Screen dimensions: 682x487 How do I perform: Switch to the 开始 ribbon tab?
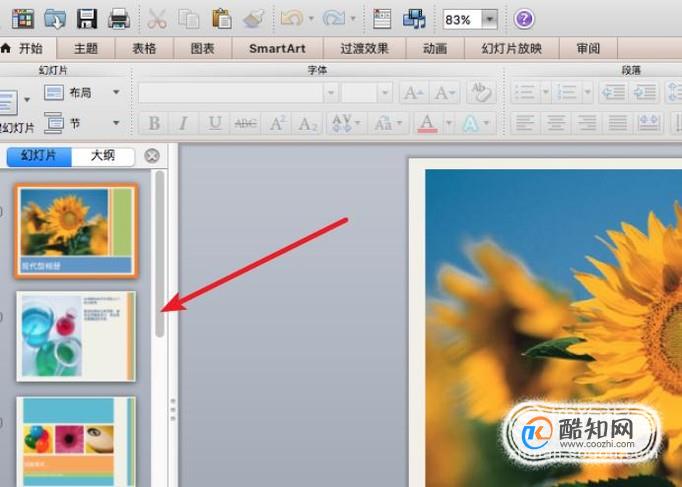28,48
